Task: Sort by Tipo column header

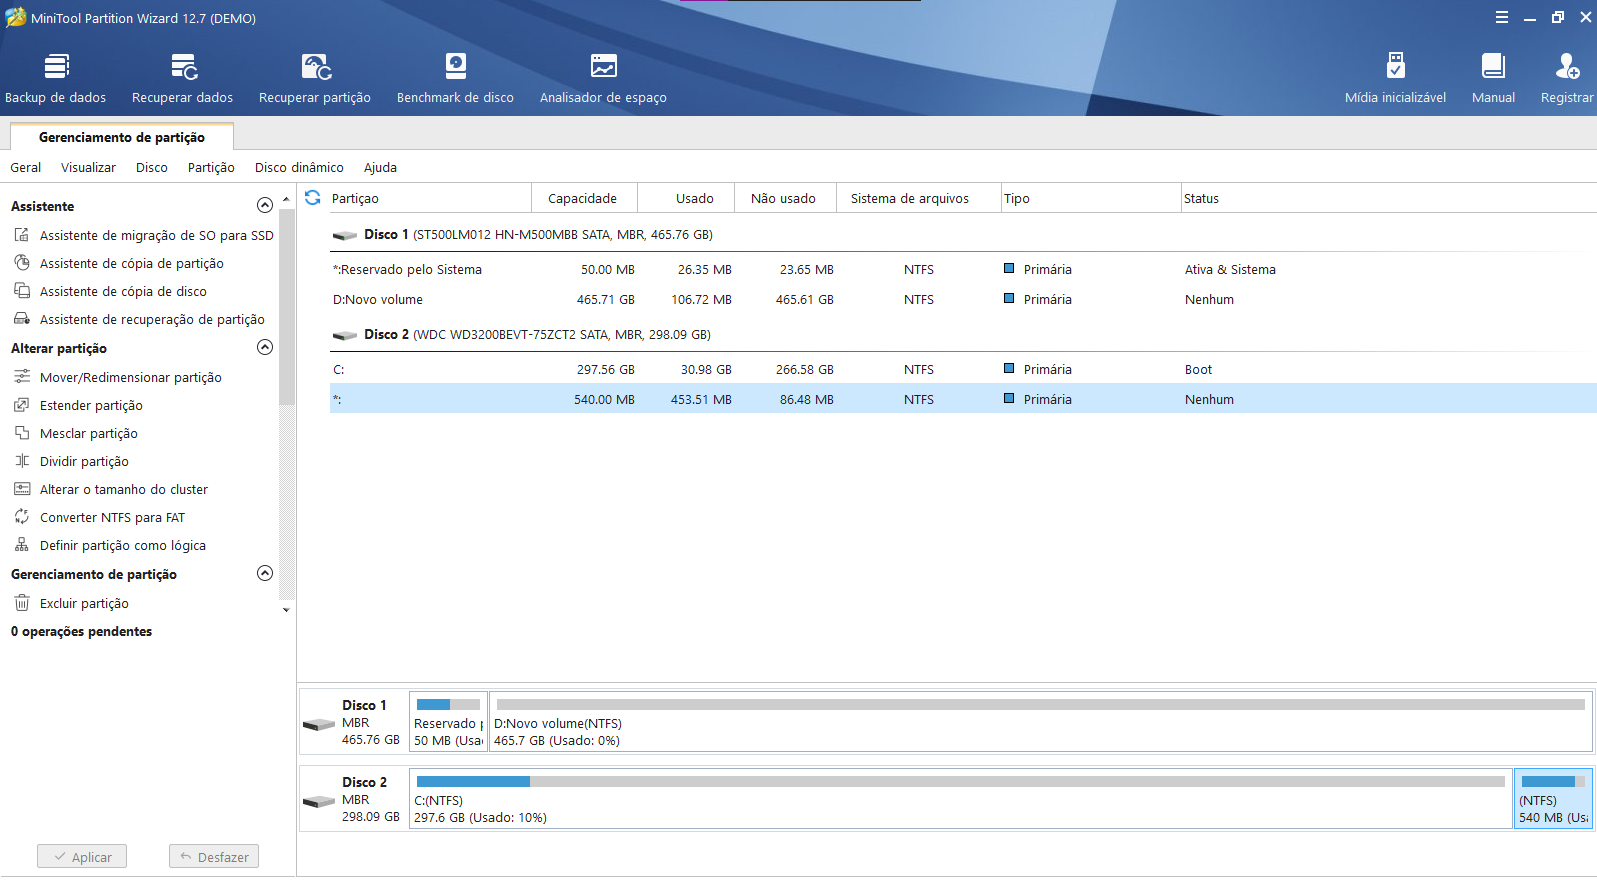Action: [1091, 198]
